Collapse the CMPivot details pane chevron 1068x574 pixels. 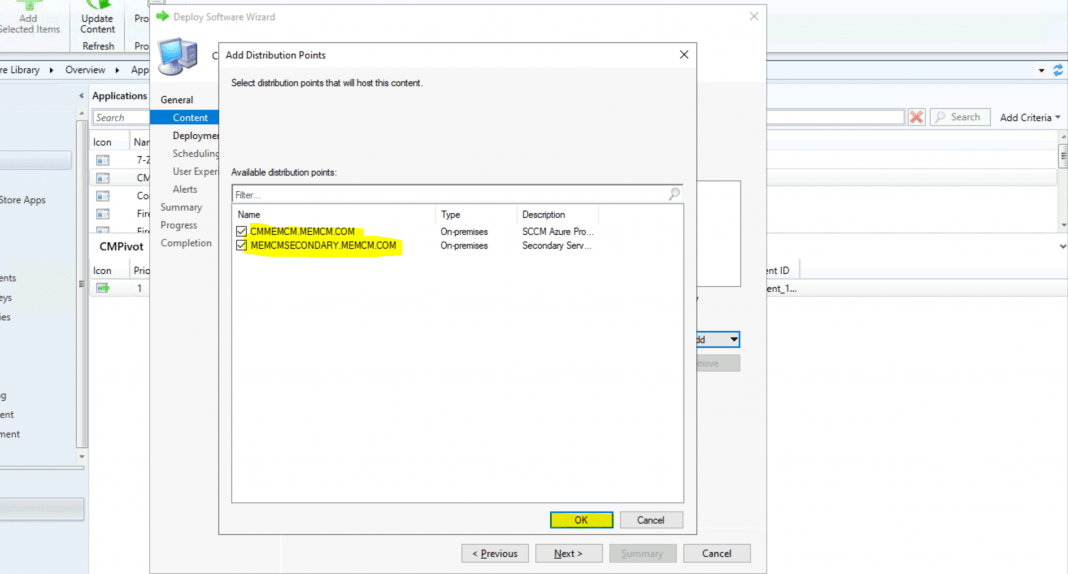1061,244
